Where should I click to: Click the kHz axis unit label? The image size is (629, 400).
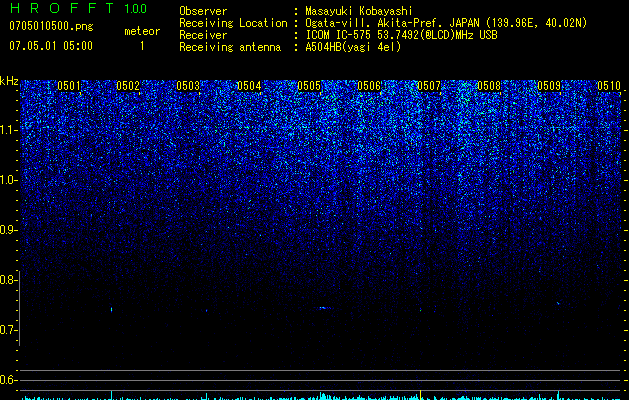[x=9, y=81]
